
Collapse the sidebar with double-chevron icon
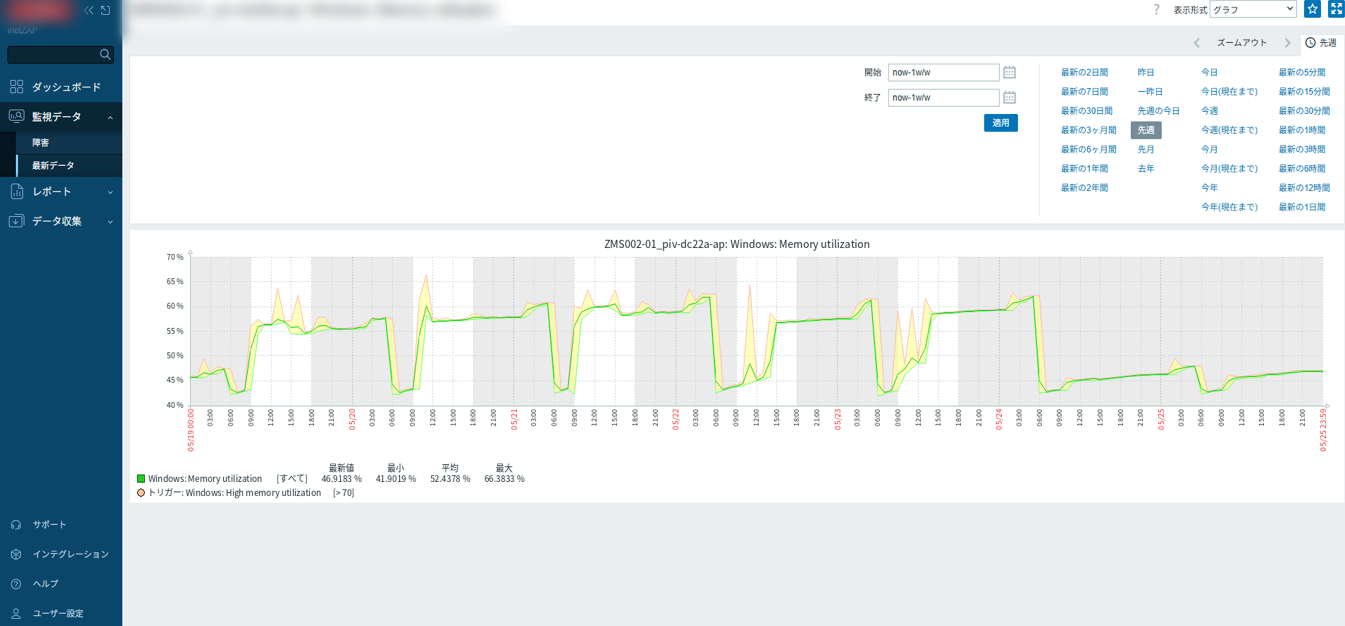pyautogui.click(x=89, y=10)
